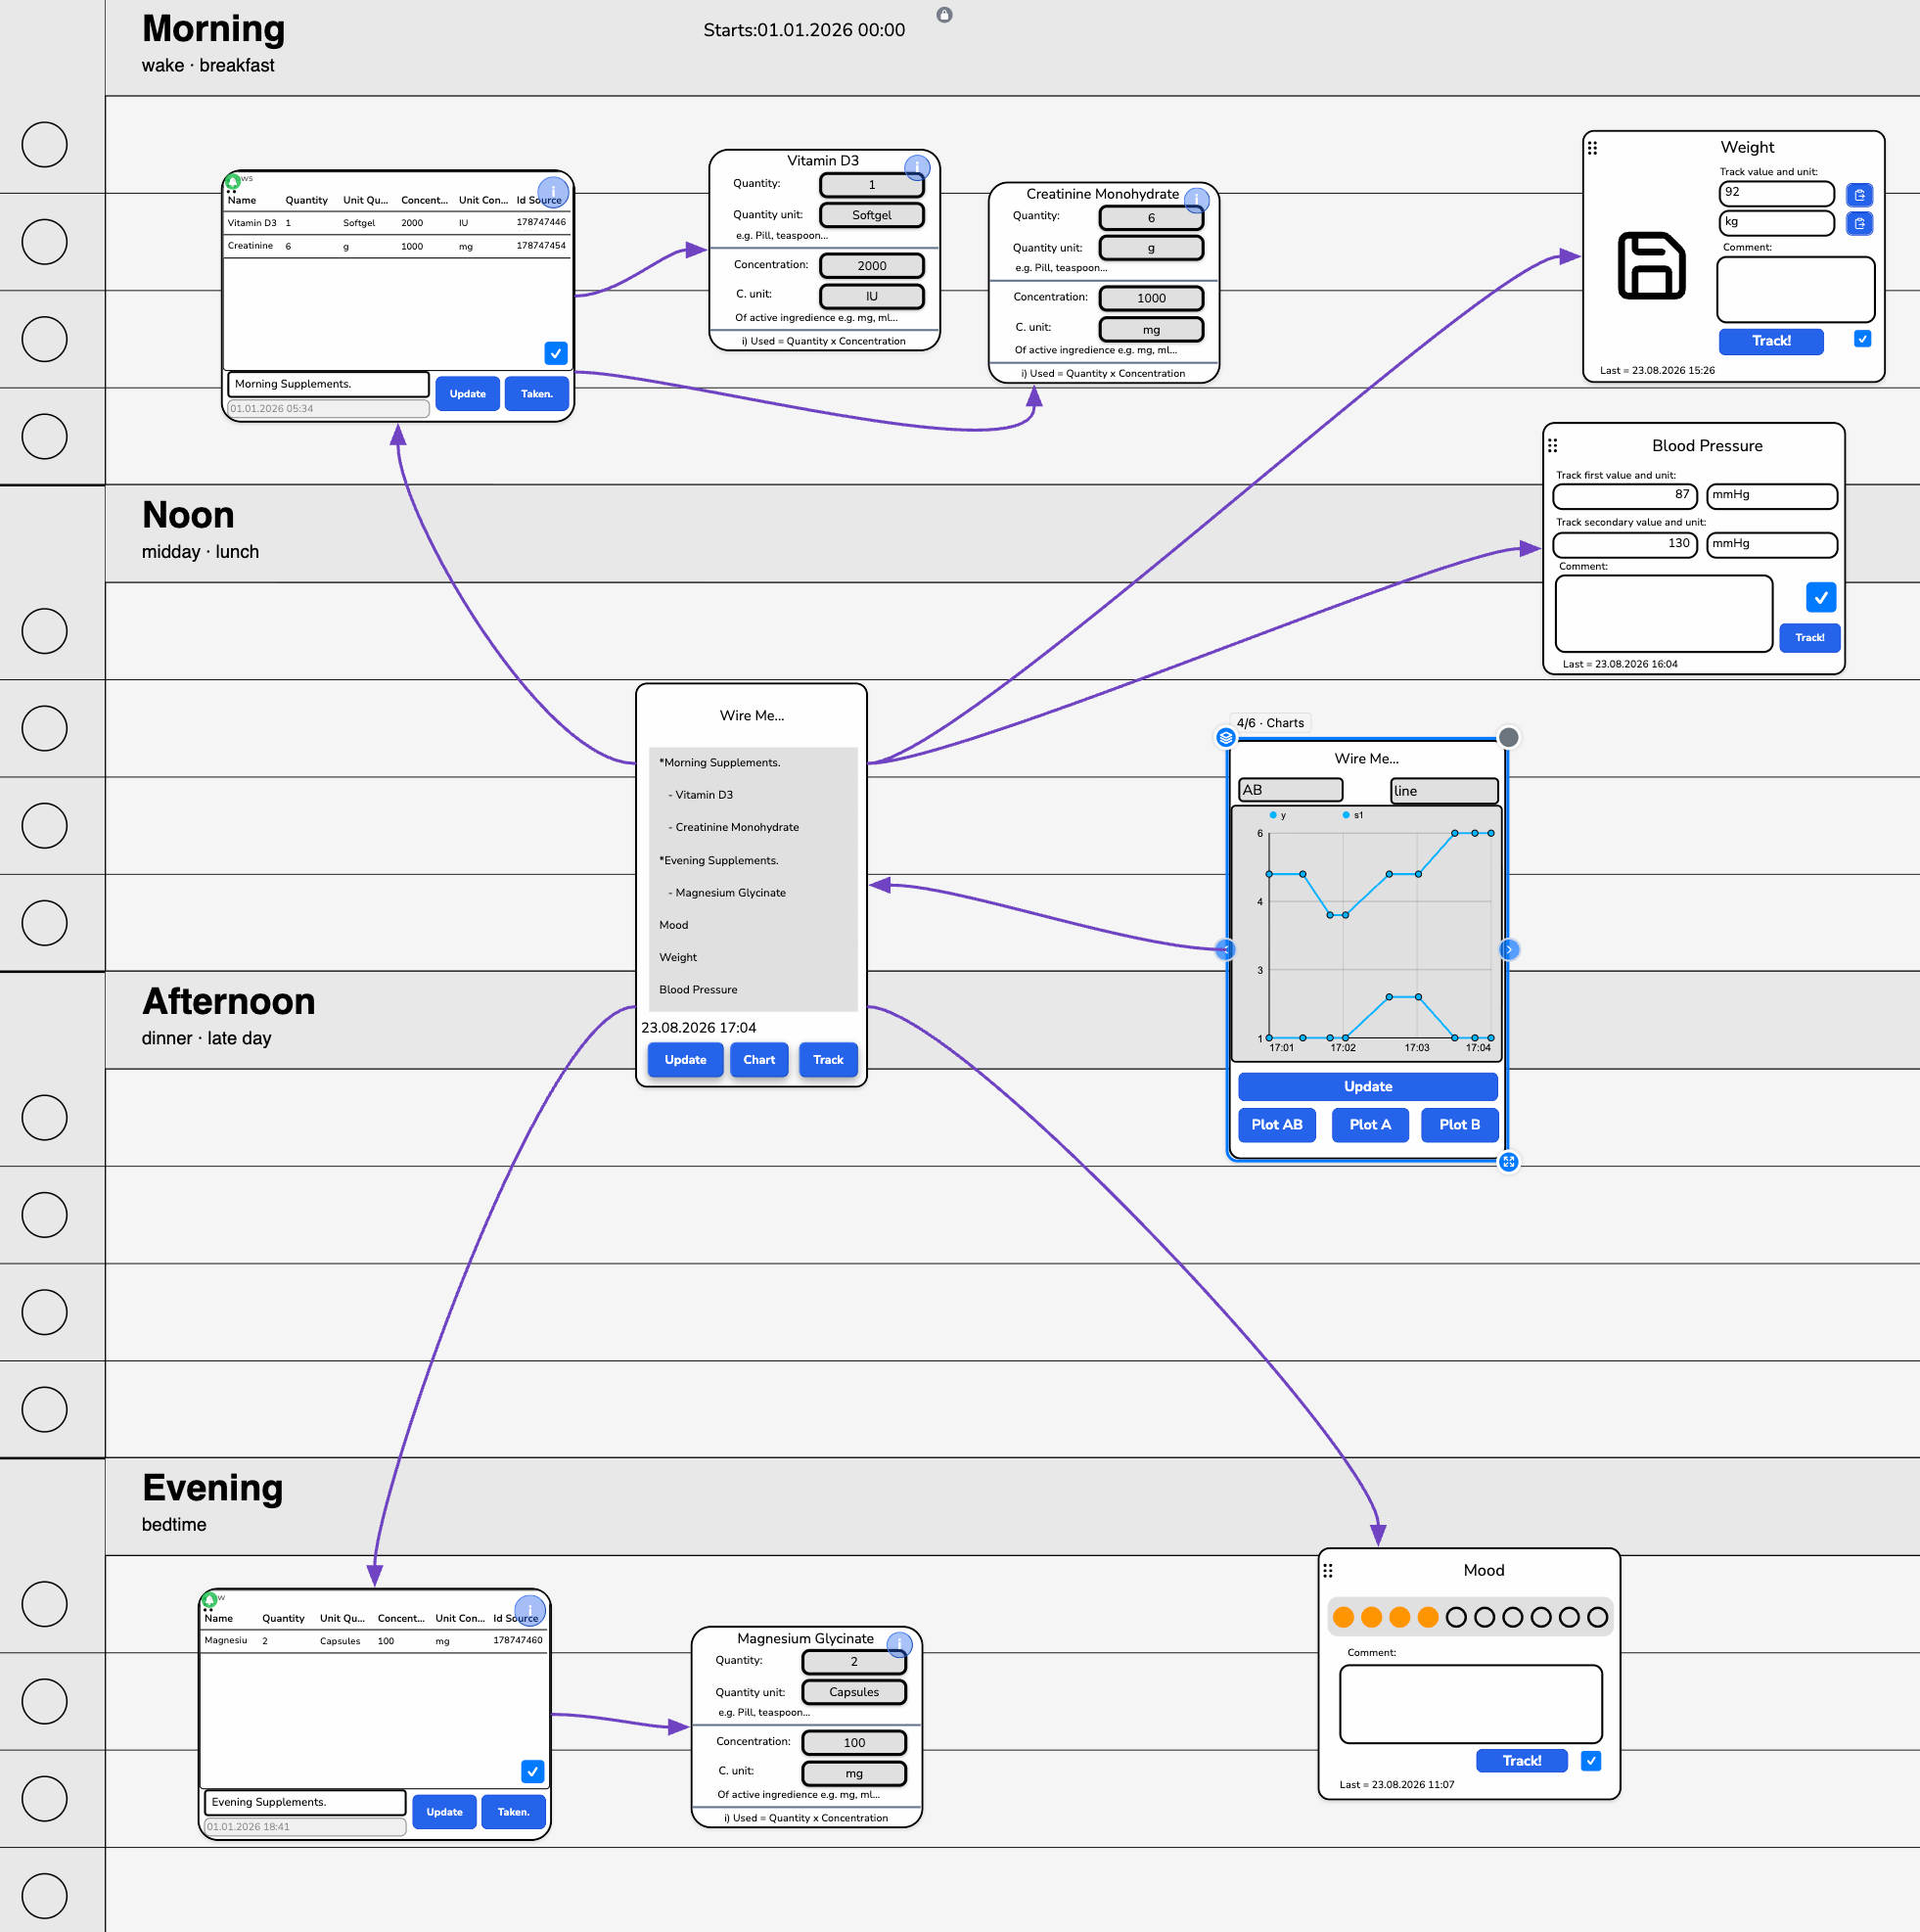The width and height of the screenshot is (1920, 1932).
Task: Select Blood Pressure in the Wire Me list
Action: (698, 989)
